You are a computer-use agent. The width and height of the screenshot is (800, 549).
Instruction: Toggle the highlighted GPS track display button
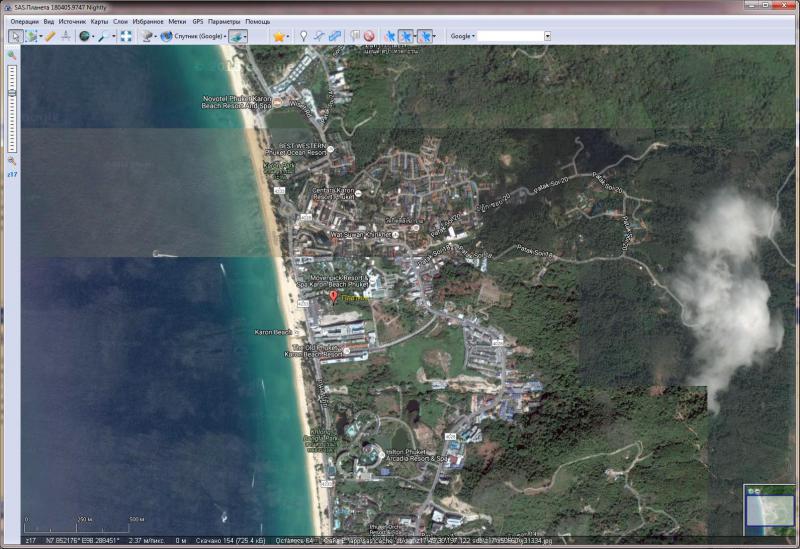click(406, 36)
